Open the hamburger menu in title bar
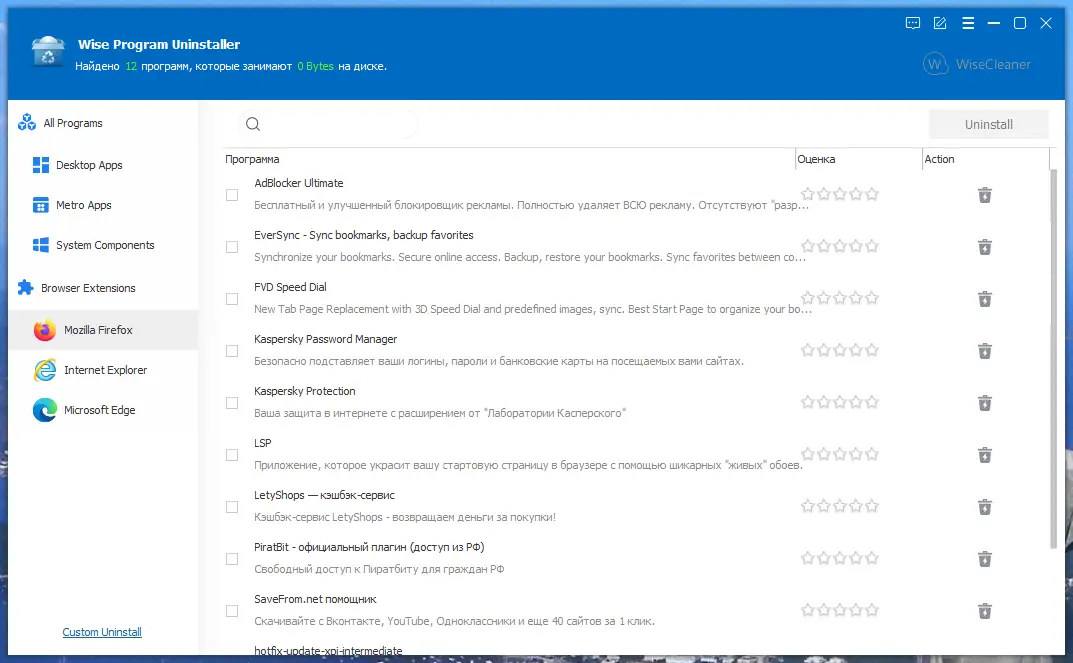 (967, 23)
